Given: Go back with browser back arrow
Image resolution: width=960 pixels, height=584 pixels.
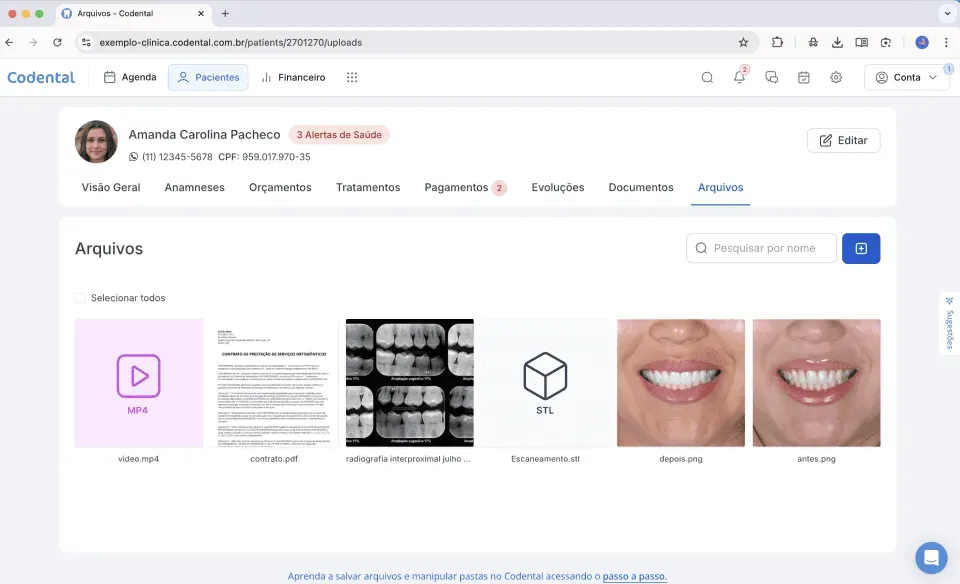Looking at the screenshot, I should click(9, 42).
